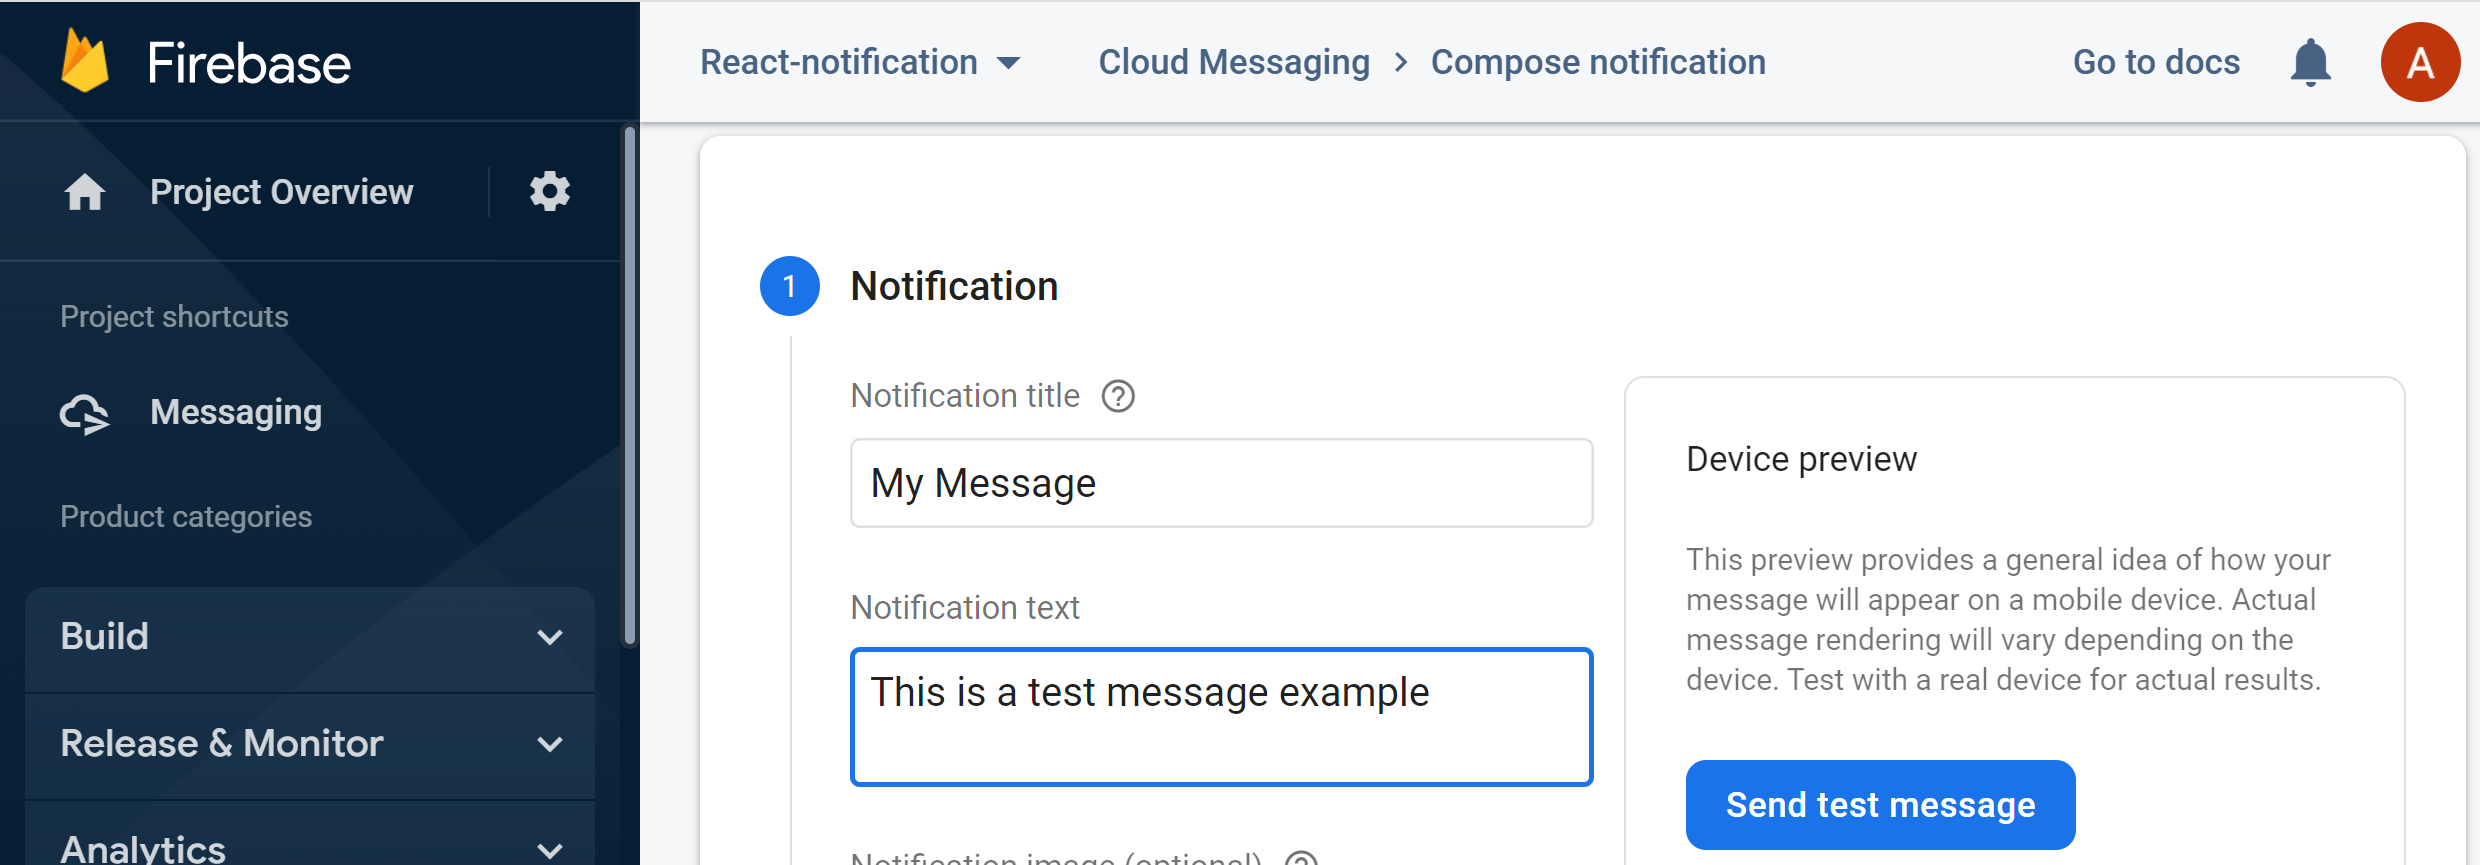
Task: Expand the Release & Monitor category
Action: click(310, 744)
